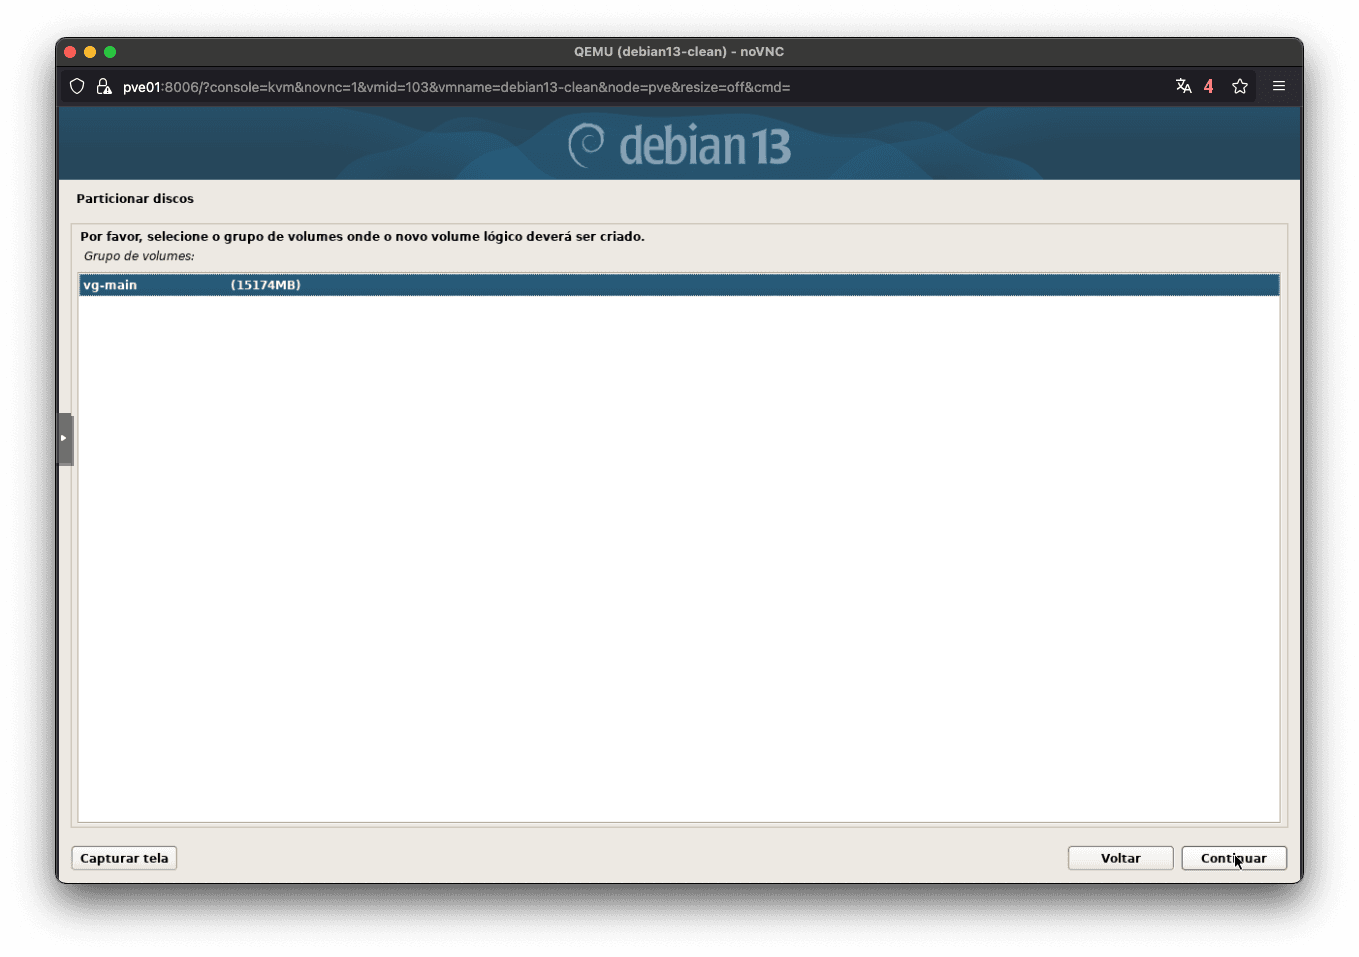Screen dimensions: 1359x957
Task: Minimize window using the yellow button
Action: tap(90, 52)
